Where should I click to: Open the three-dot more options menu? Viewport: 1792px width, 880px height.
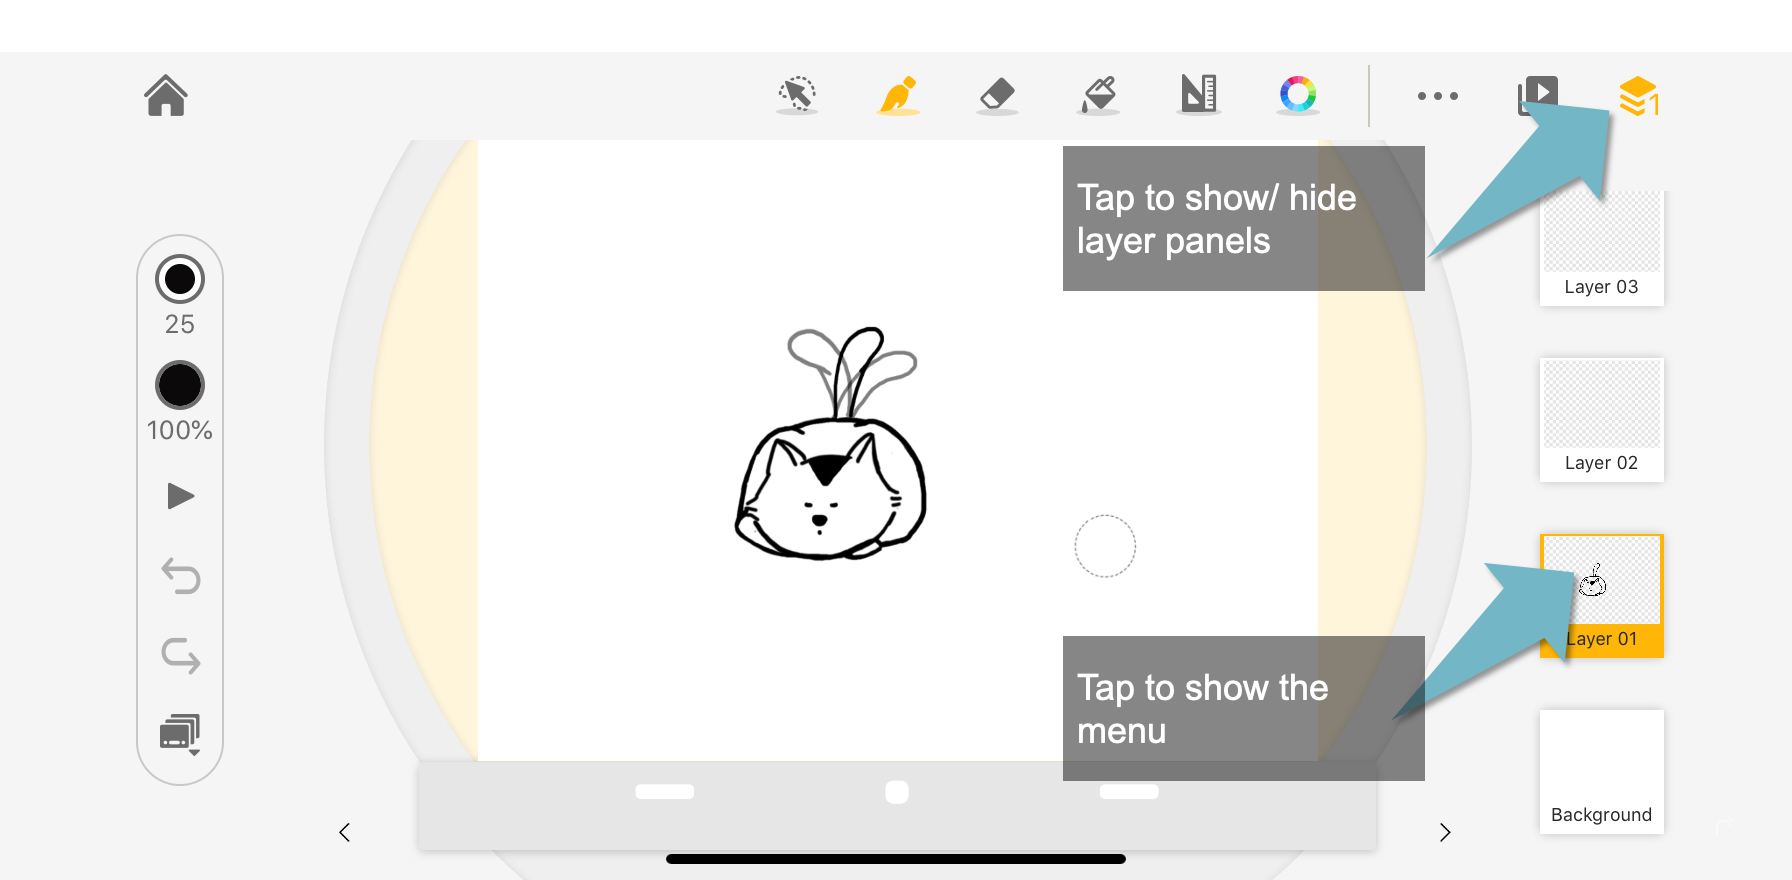1438,96
